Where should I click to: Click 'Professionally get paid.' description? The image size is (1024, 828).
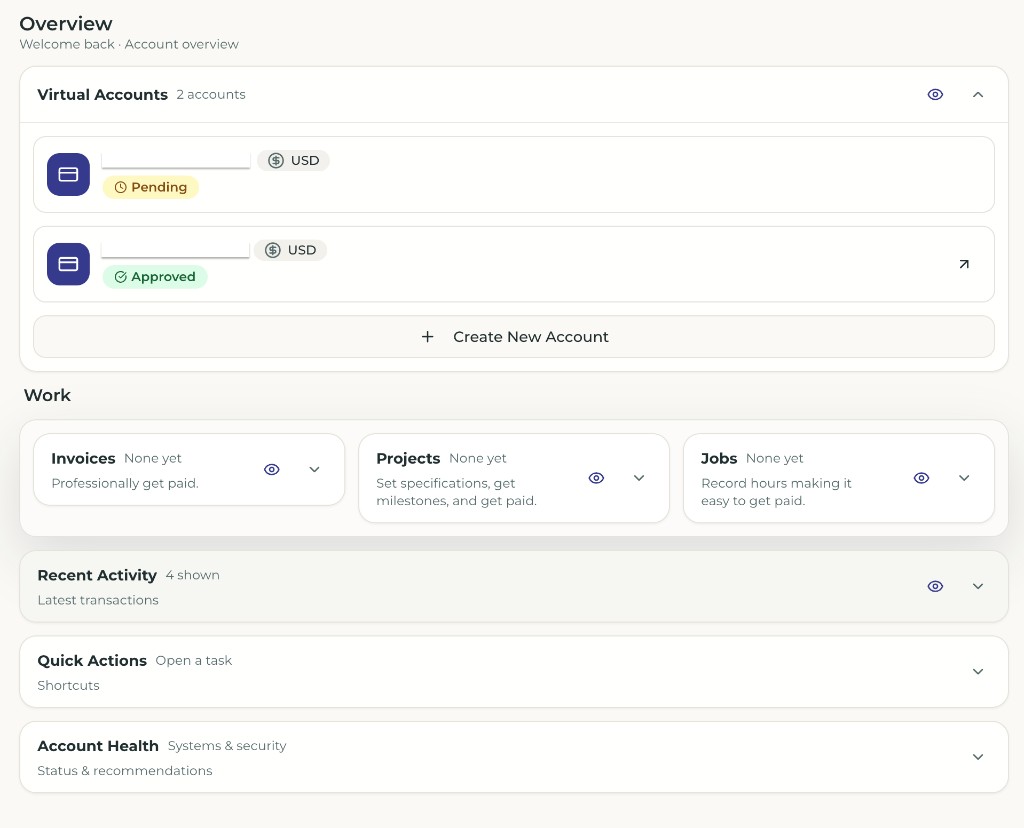pyautogui.click(x=125, y=483)
